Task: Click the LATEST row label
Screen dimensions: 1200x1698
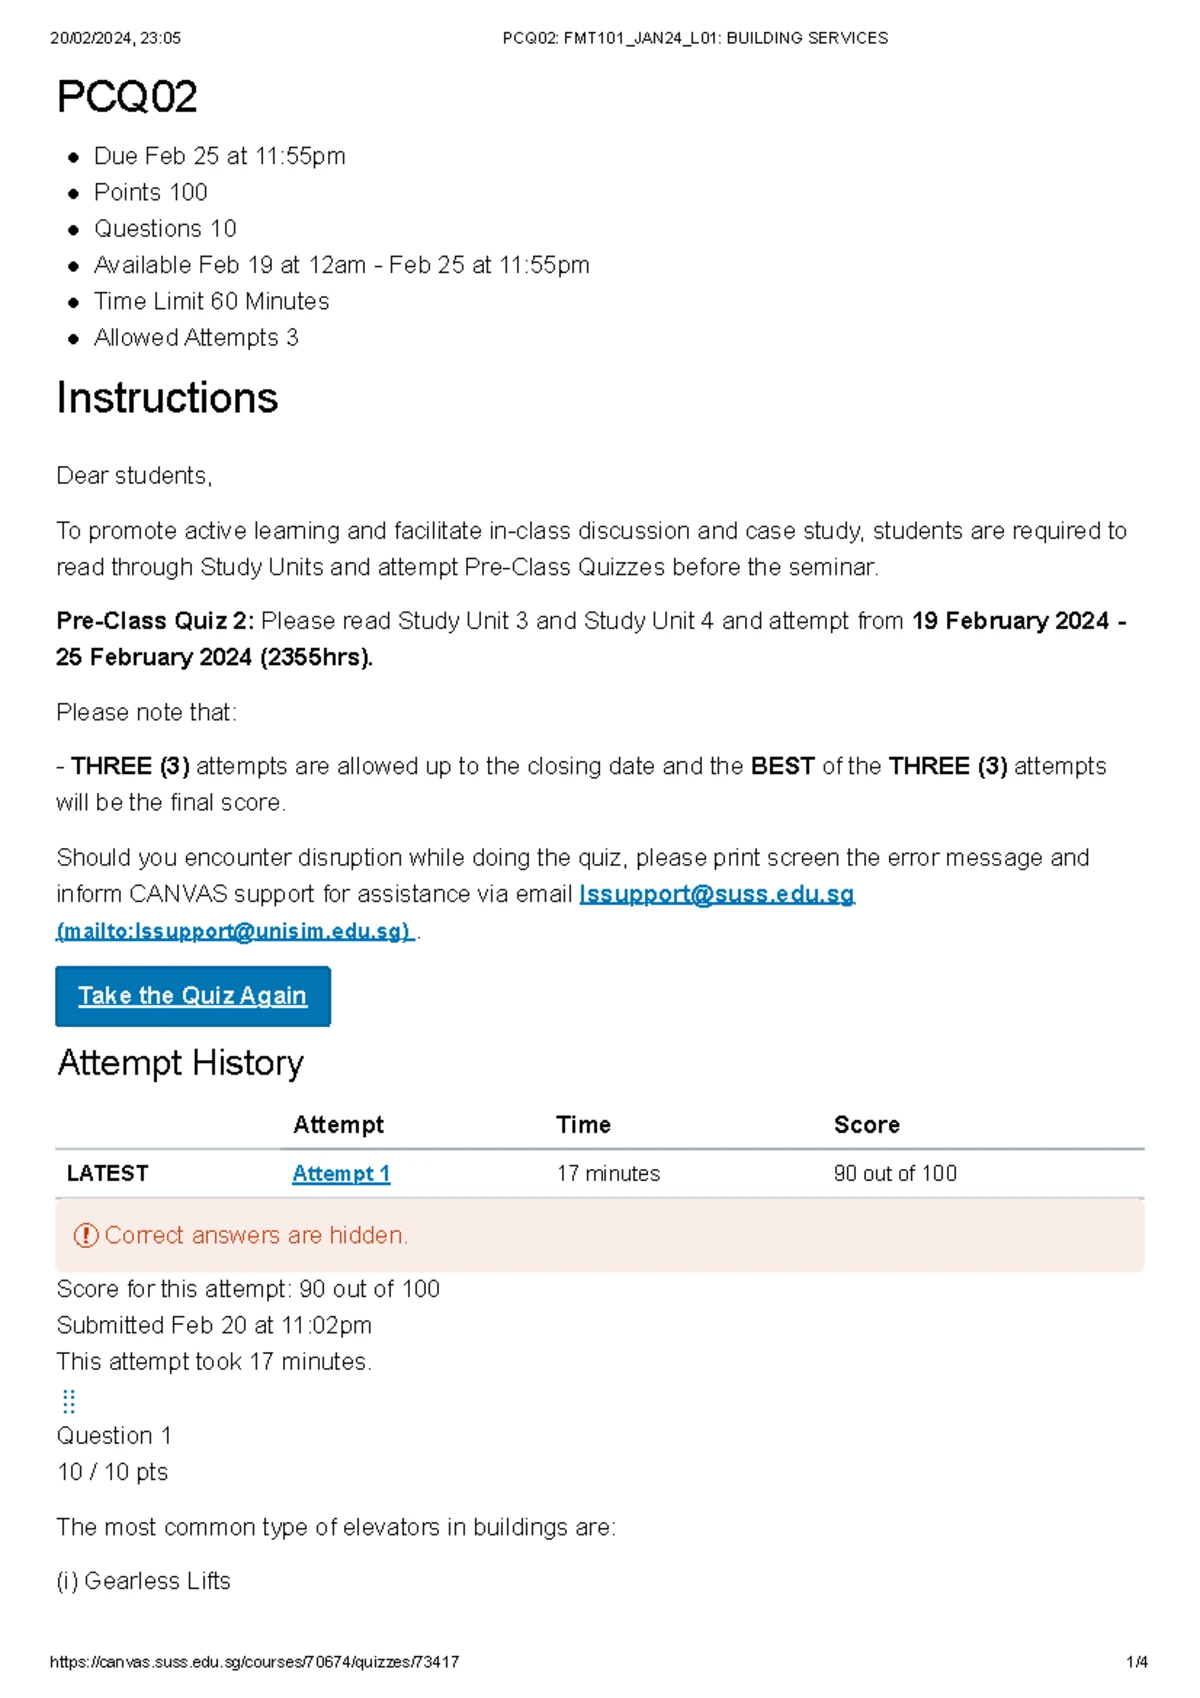Action: point(107,1173)
